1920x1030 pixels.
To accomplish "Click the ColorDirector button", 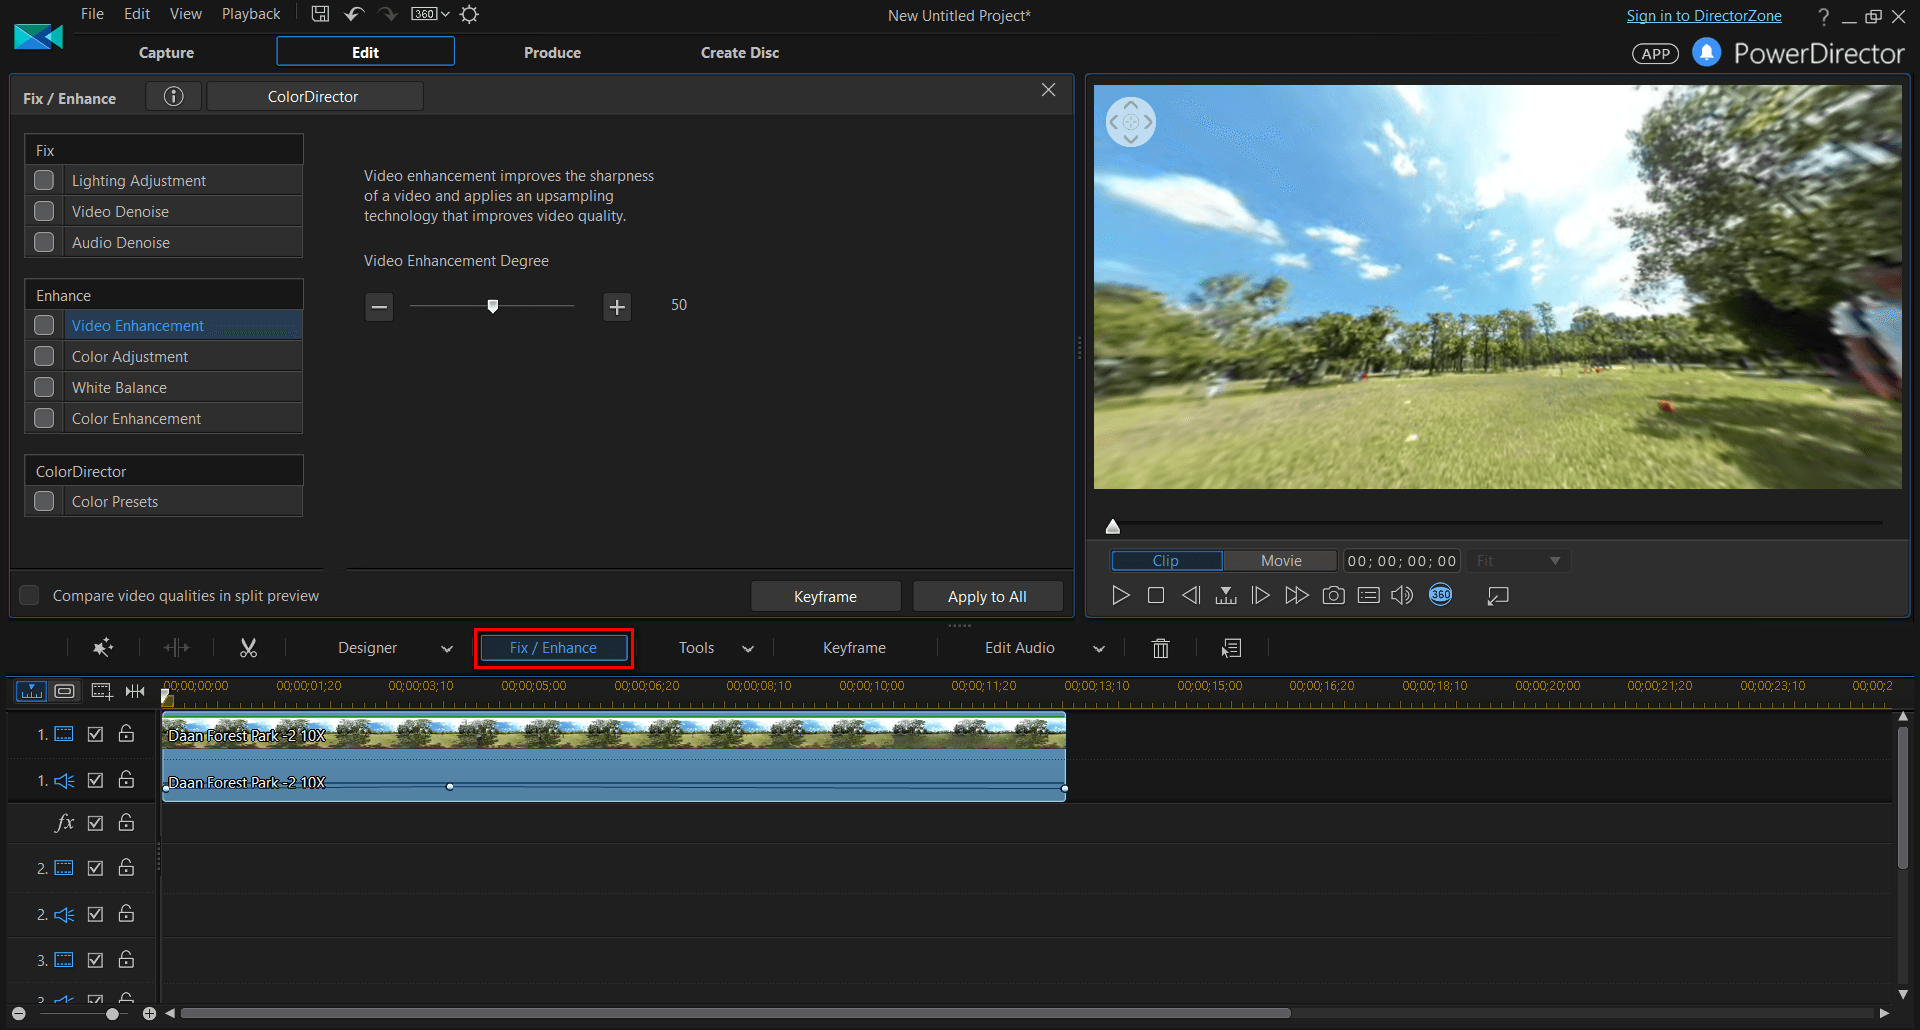I will coord(314,96).
